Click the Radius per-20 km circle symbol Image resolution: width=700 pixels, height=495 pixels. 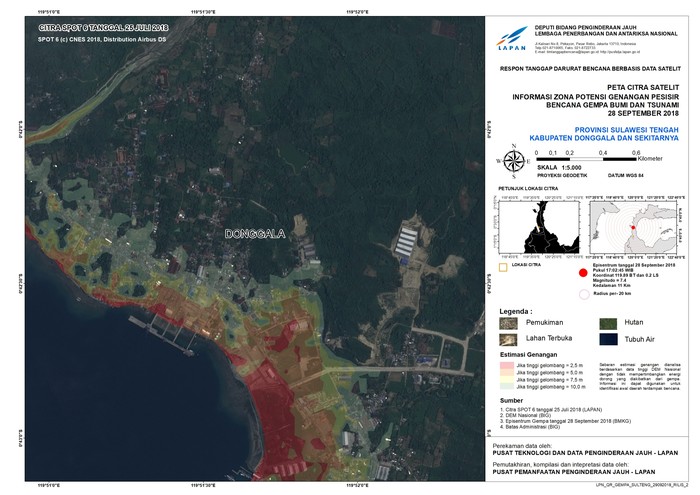(x=584, y=294)
